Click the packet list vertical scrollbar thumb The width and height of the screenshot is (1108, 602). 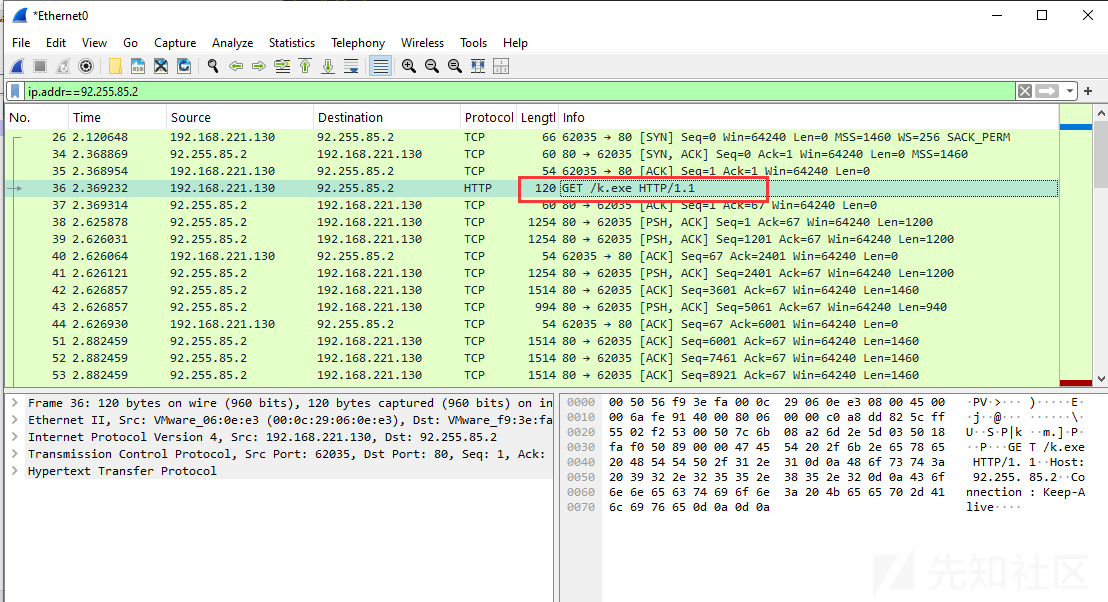click(1101, 155)
